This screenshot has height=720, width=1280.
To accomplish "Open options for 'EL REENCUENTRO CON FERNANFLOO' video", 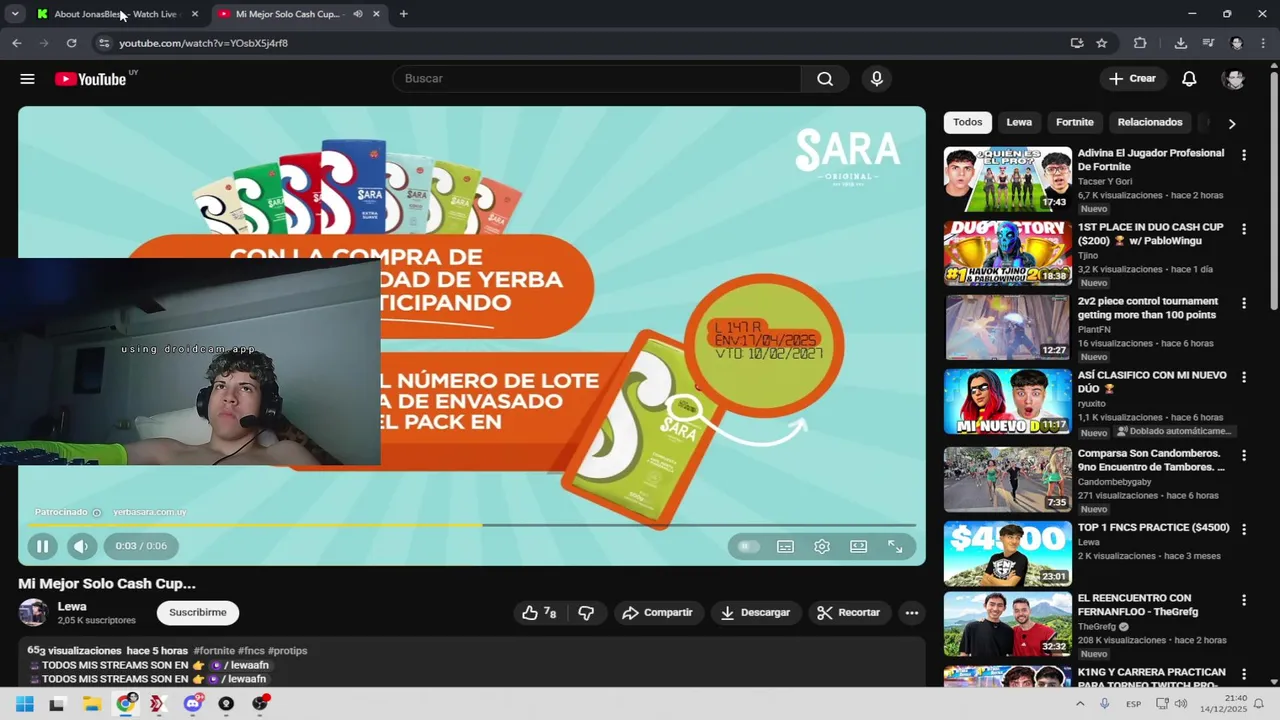I will [1244, 600].
